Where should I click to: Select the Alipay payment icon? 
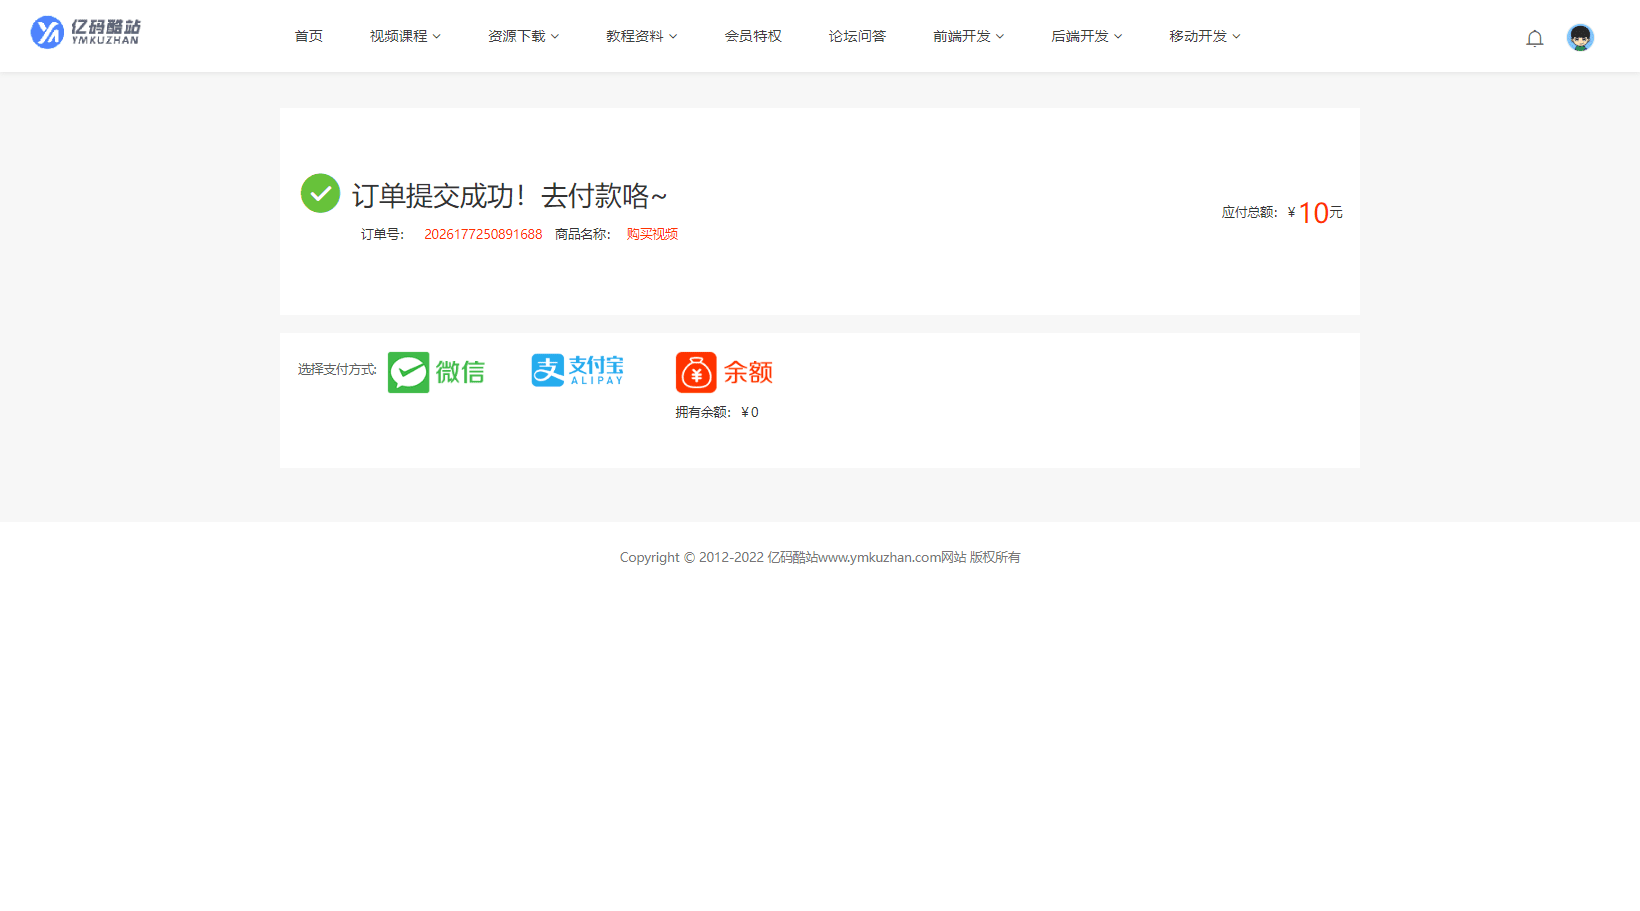coord(577,370)
